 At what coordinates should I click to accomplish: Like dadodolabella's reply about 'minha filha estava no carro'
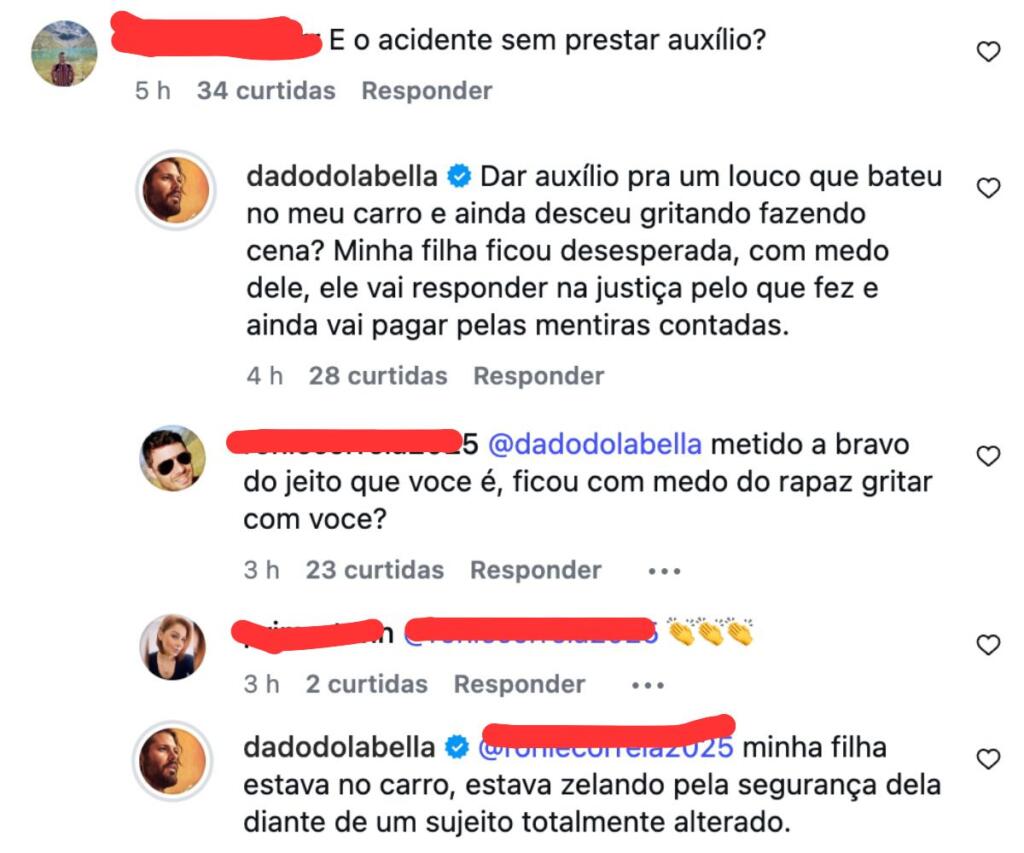tap(988, 759)
